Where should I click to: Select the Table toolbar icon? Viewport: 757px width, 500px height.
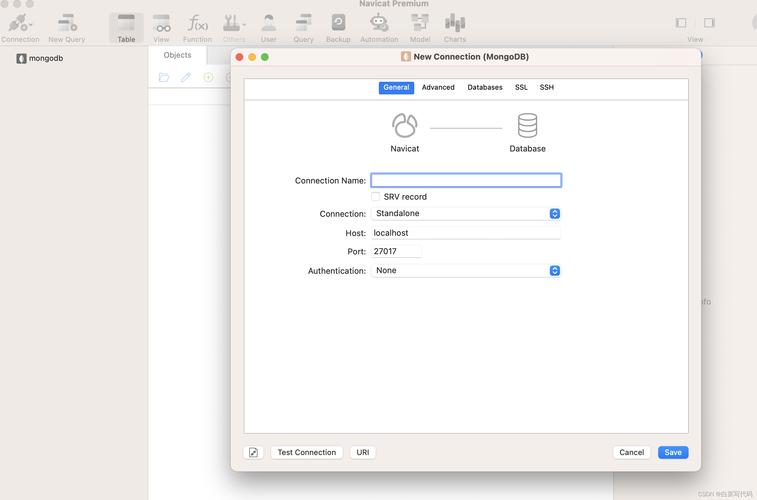click(x=126, y=23)
